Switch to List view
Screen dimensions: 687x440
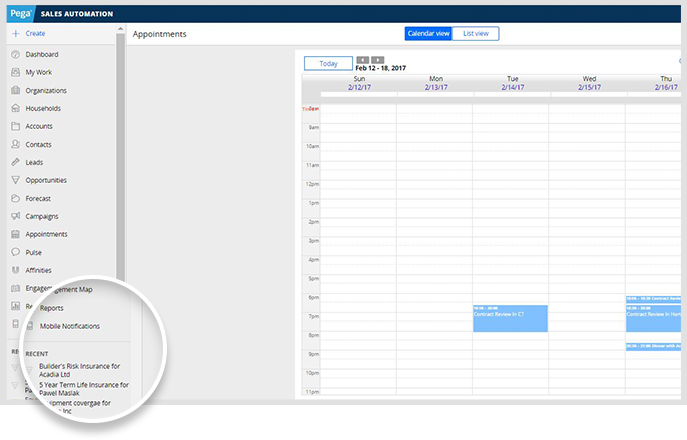[x=475, y=33]
